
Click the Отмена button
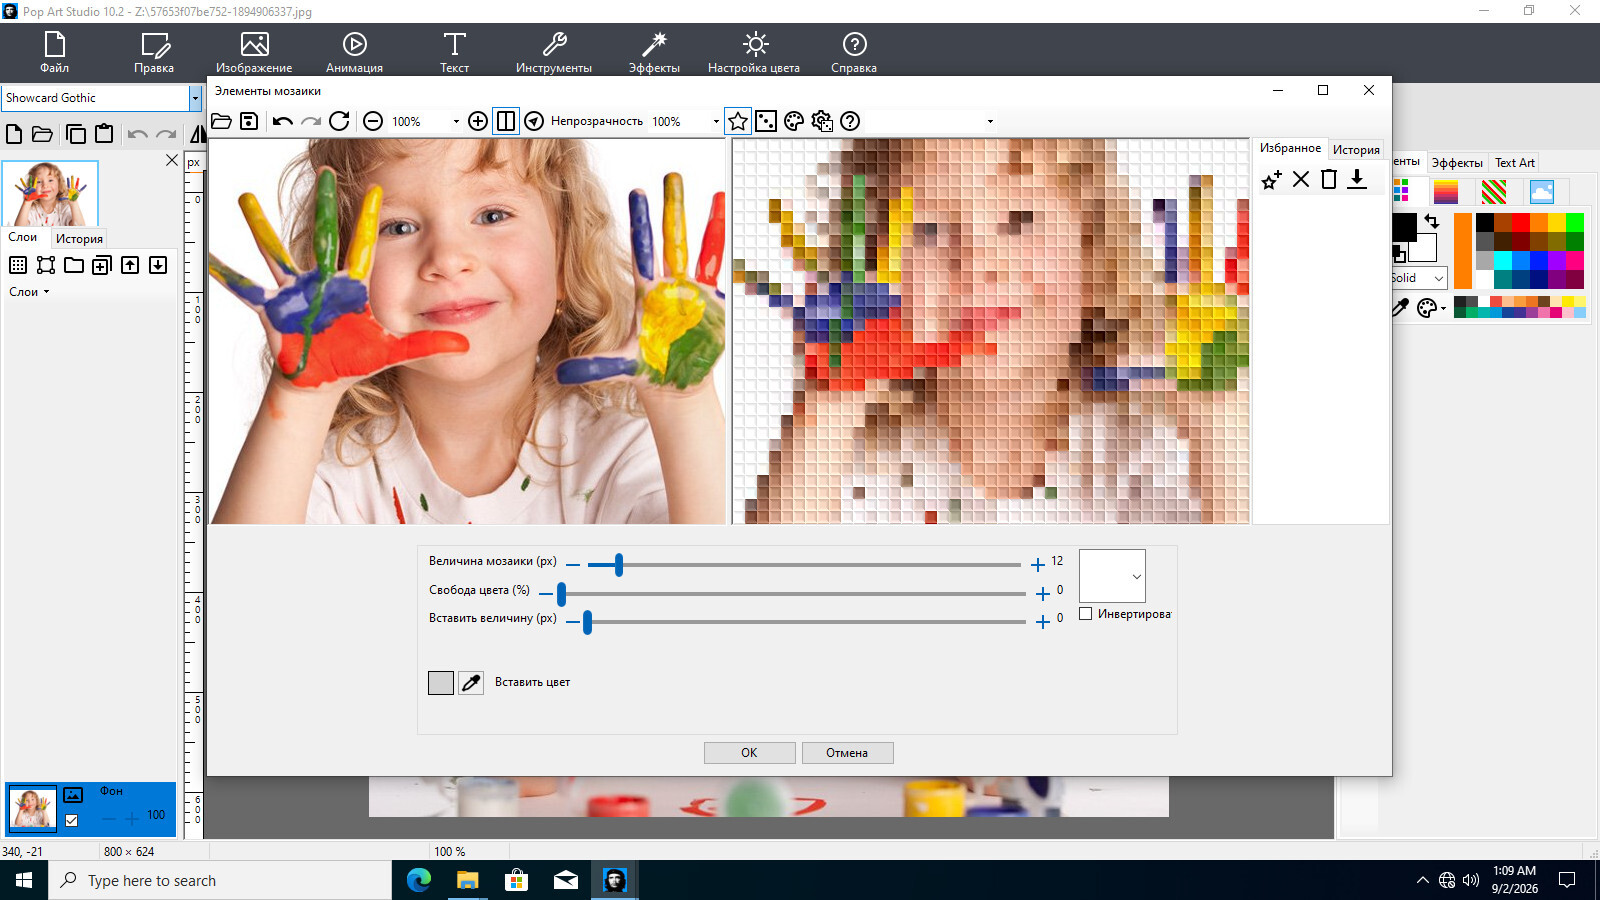coord(847,753)
